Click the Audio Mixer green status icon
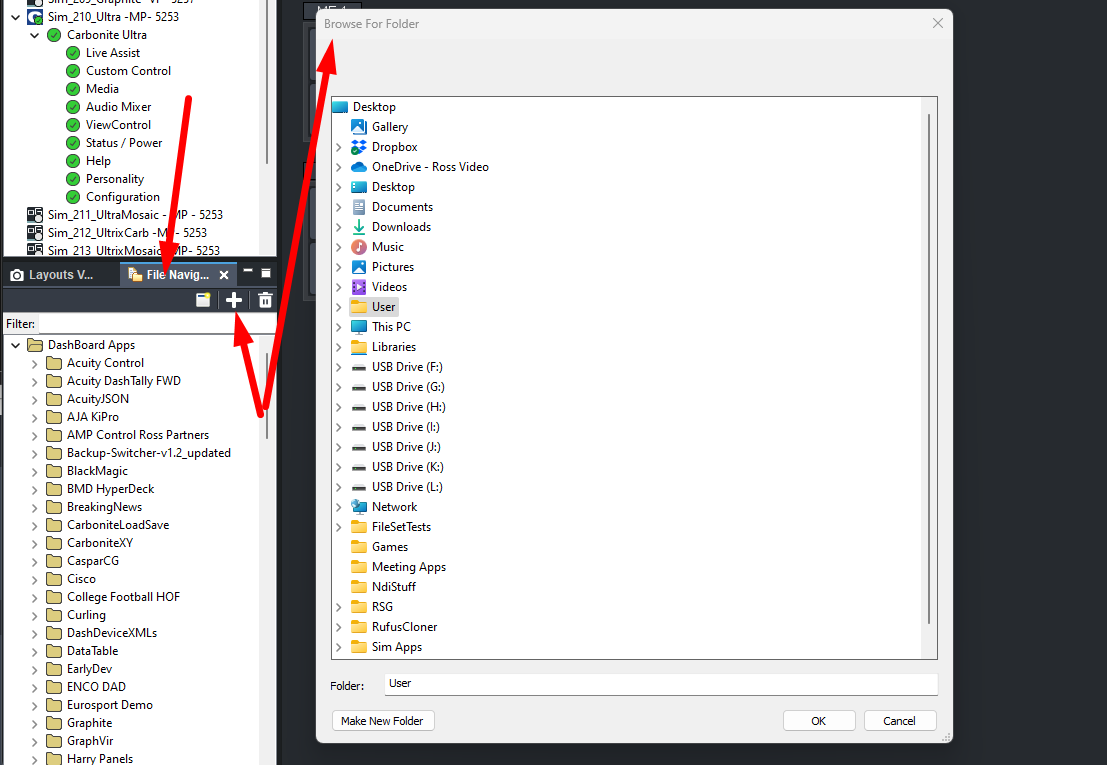The height and width of the screenshot is (765, 1107). pyautogui.click(x=73, y=107)
